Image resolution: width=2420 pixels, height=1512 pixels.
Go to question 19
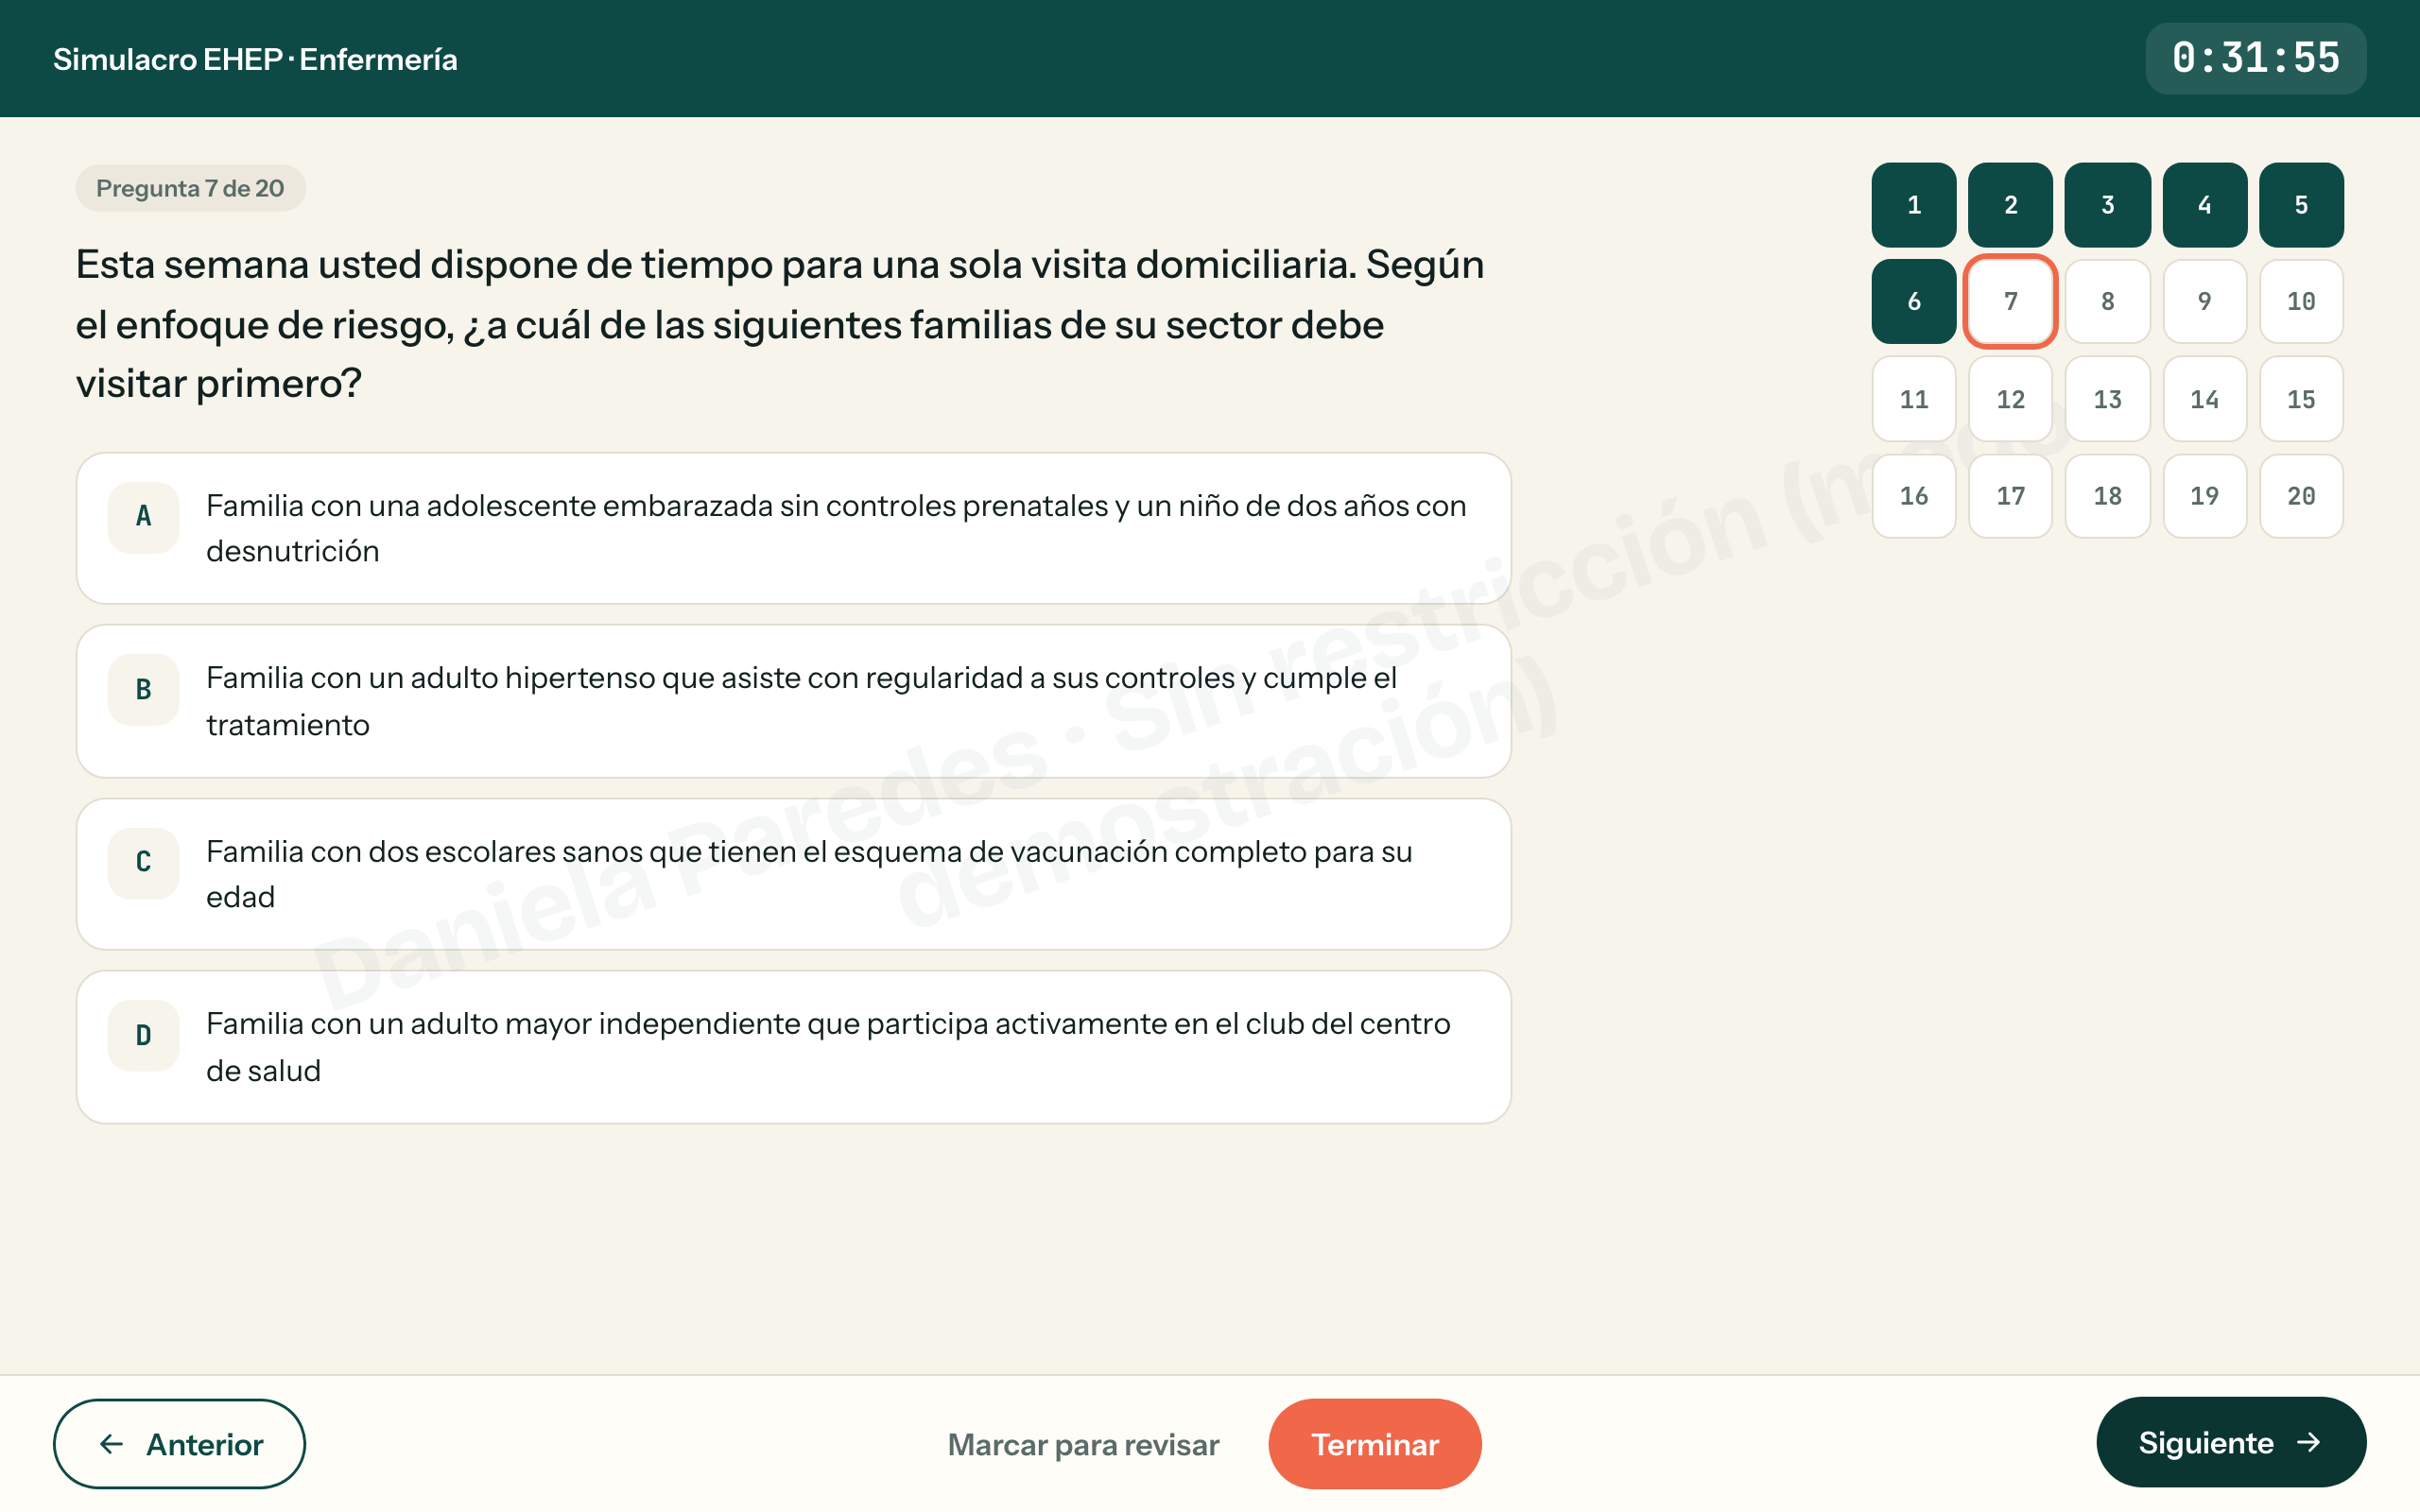click(2204, 496)
